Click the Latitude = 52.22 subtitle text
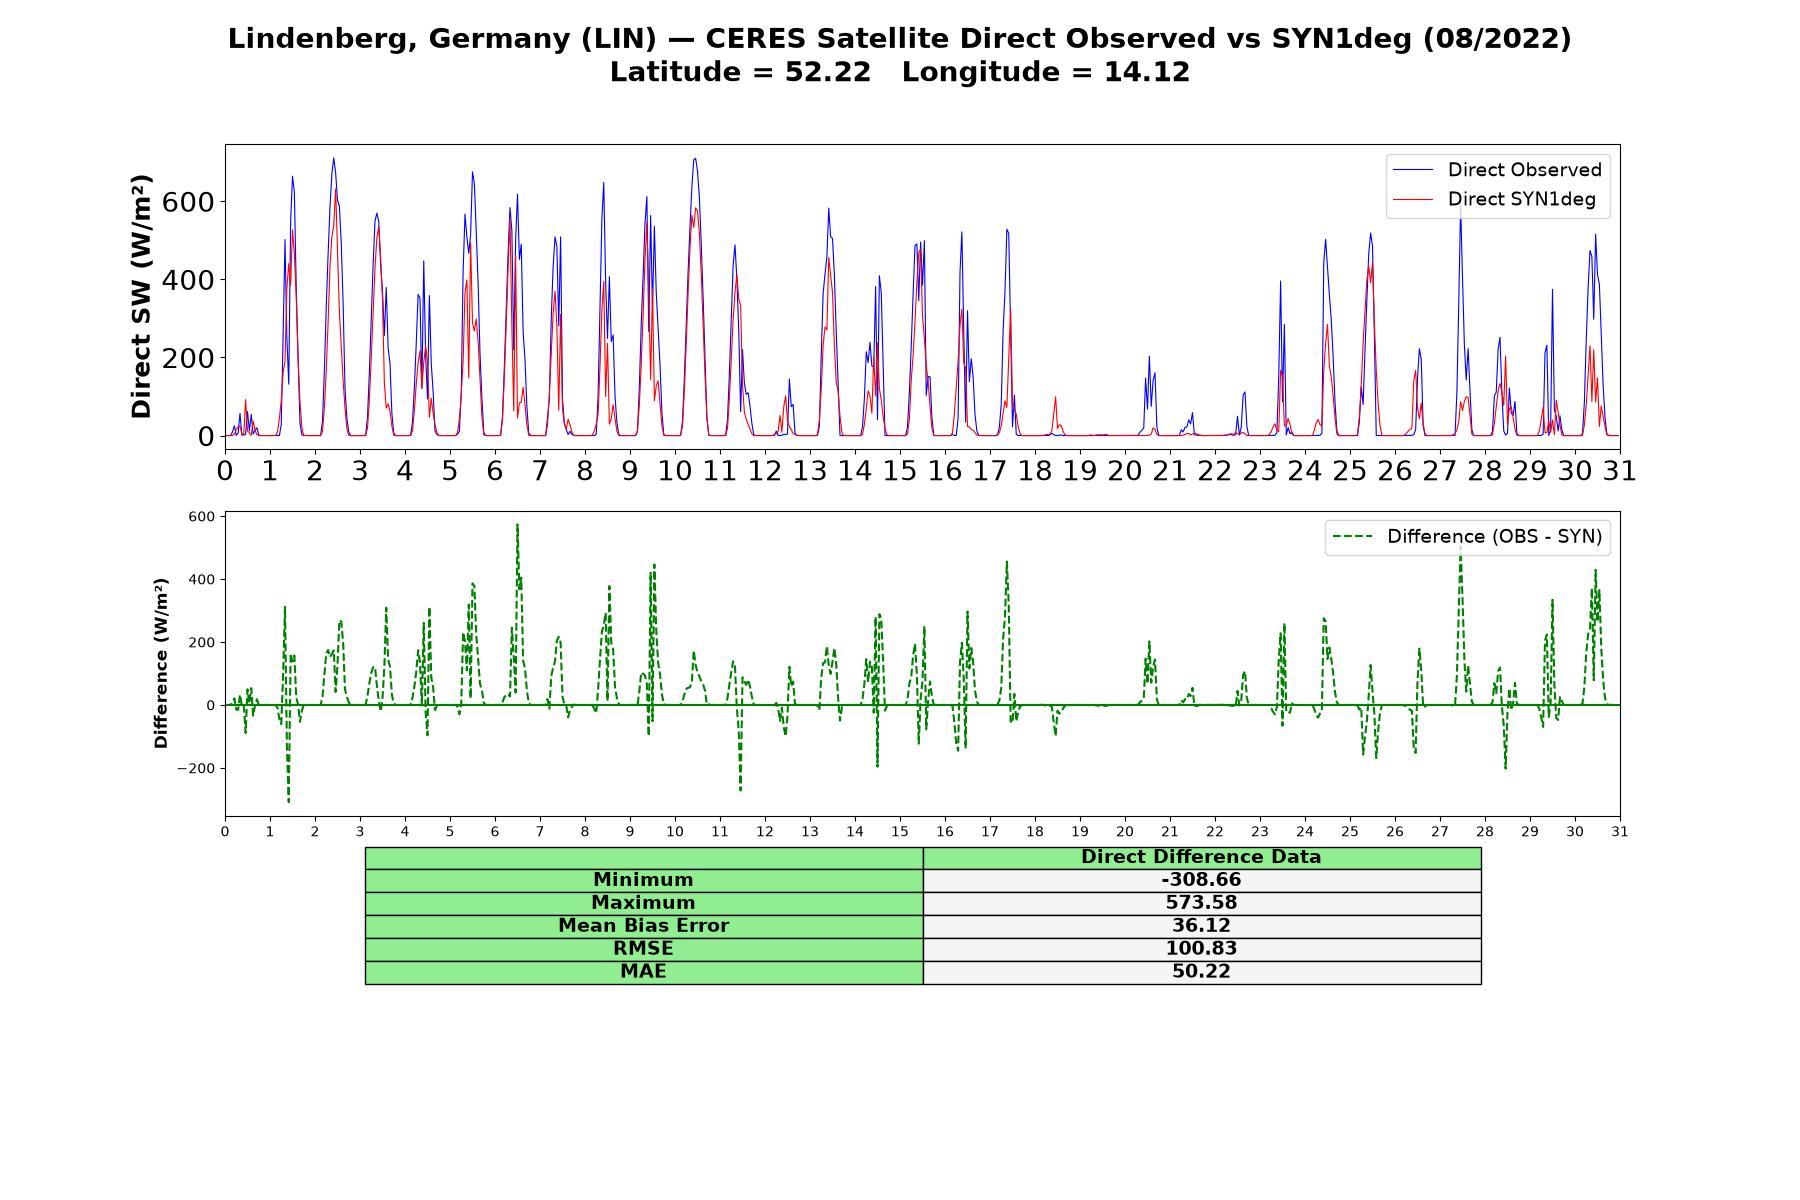1800x1200 pixels. pyautogui.click(x=740, y=72)
